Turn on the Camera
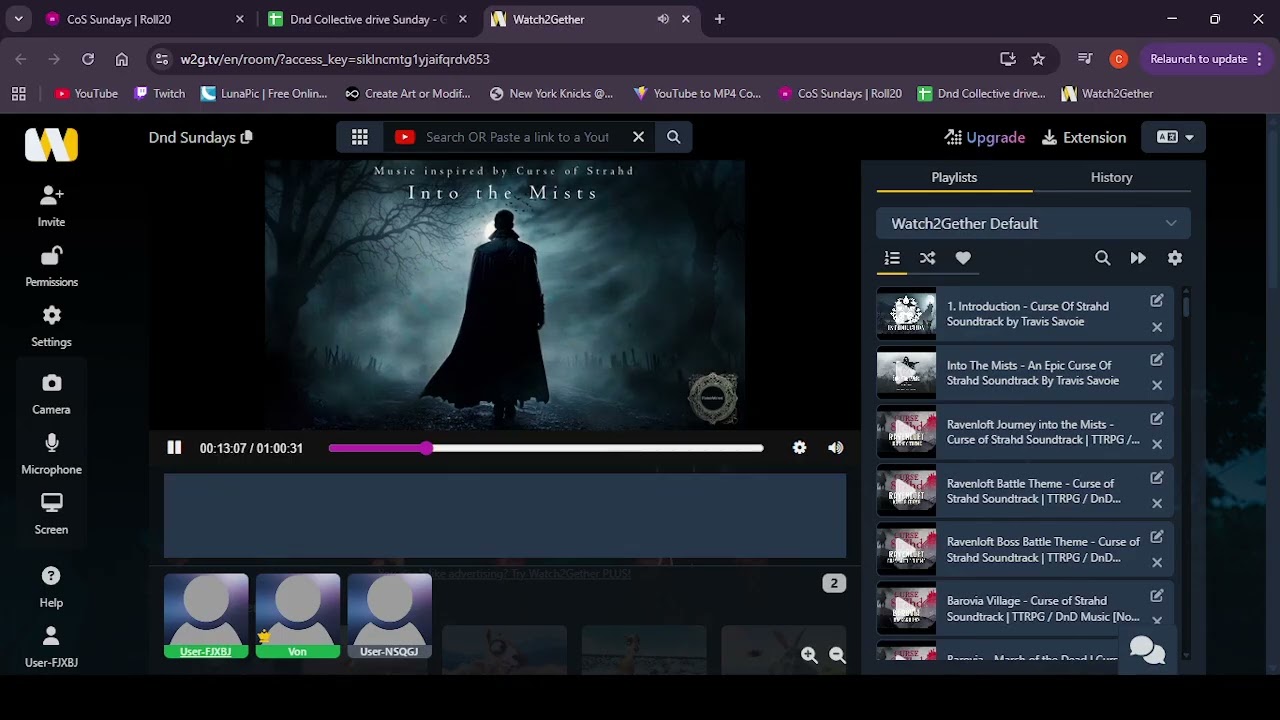Screen dimensions: 1280x720 click(51, 394)
